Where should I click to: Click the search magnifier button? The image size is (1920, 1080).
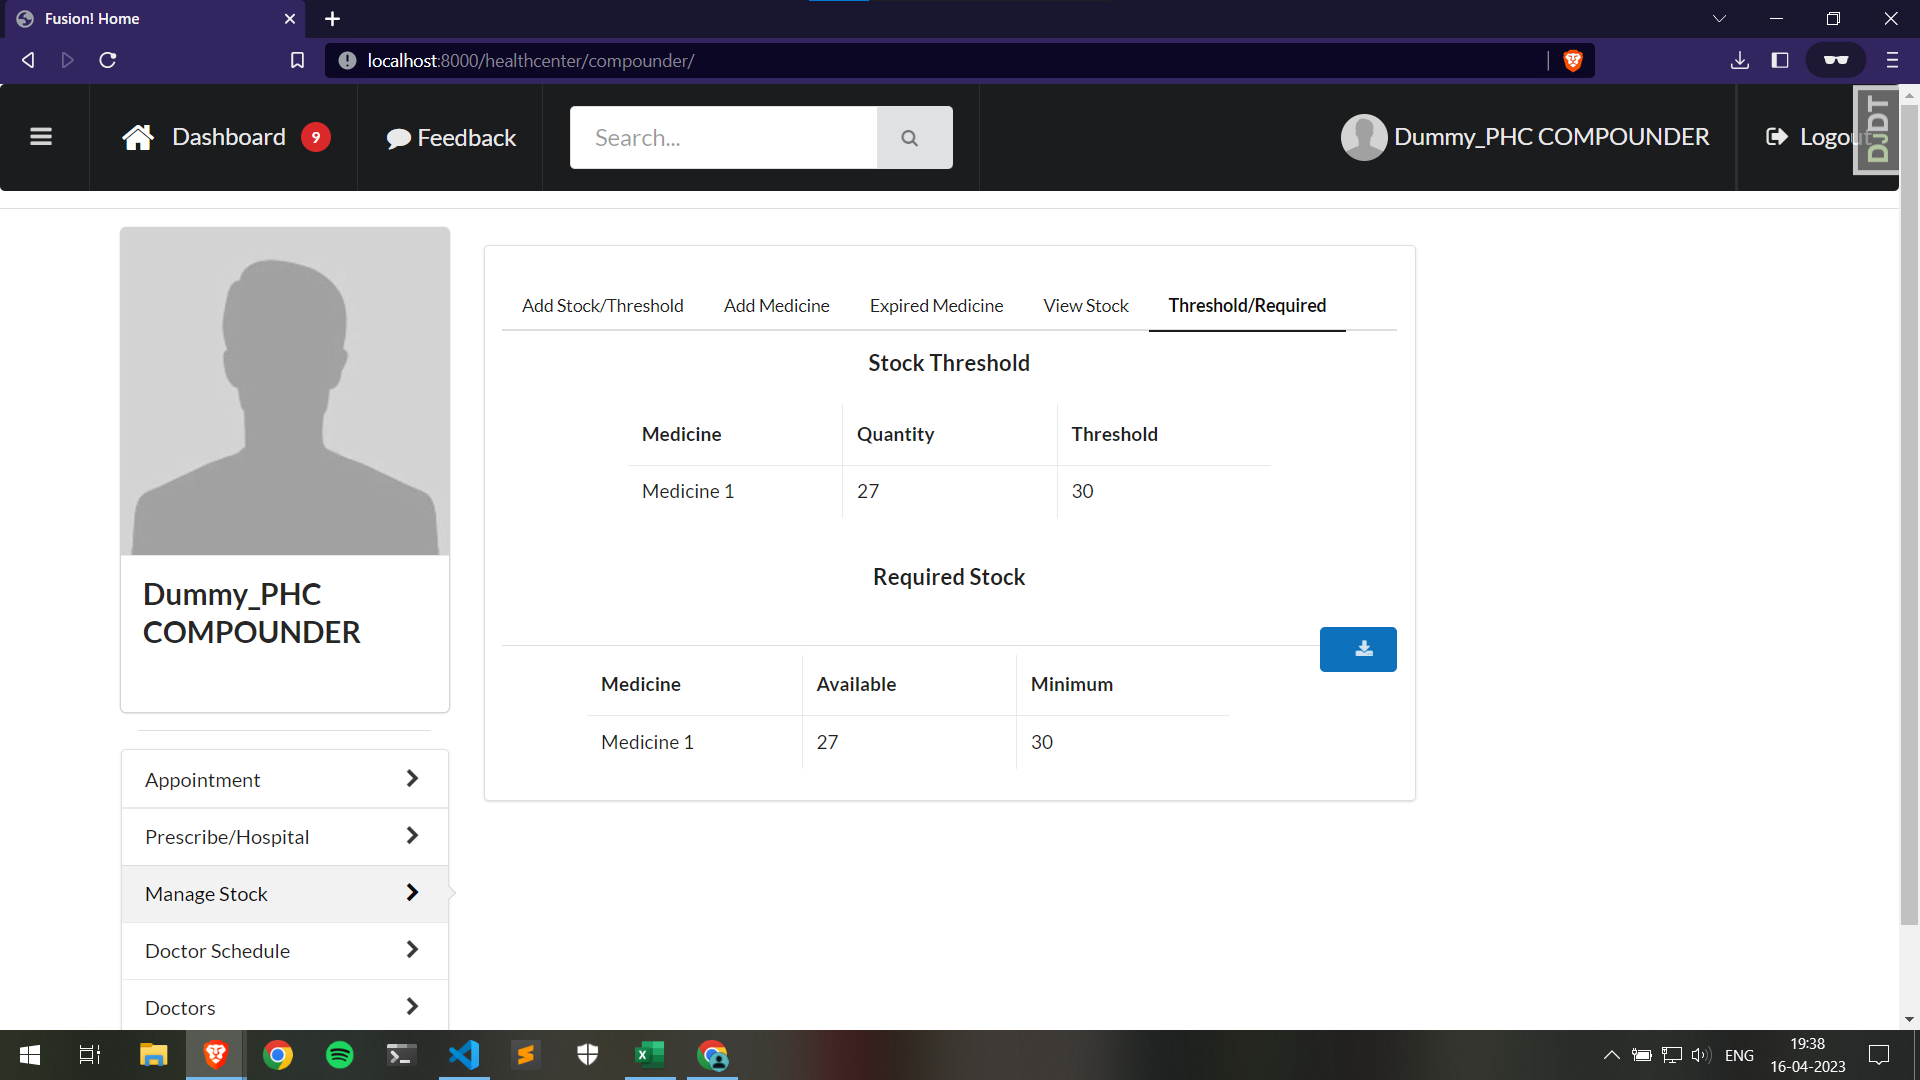click(x=909, y=138)
